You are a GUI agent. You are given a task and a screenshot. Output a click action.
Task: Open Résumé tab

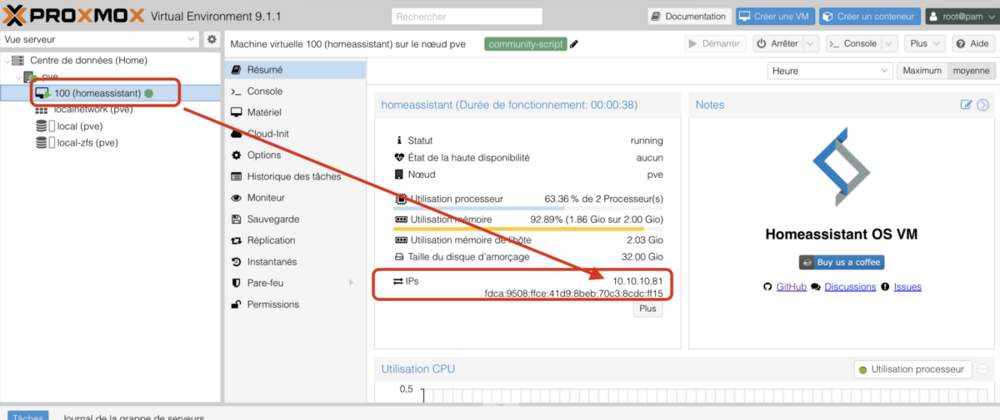coord(295,69)
